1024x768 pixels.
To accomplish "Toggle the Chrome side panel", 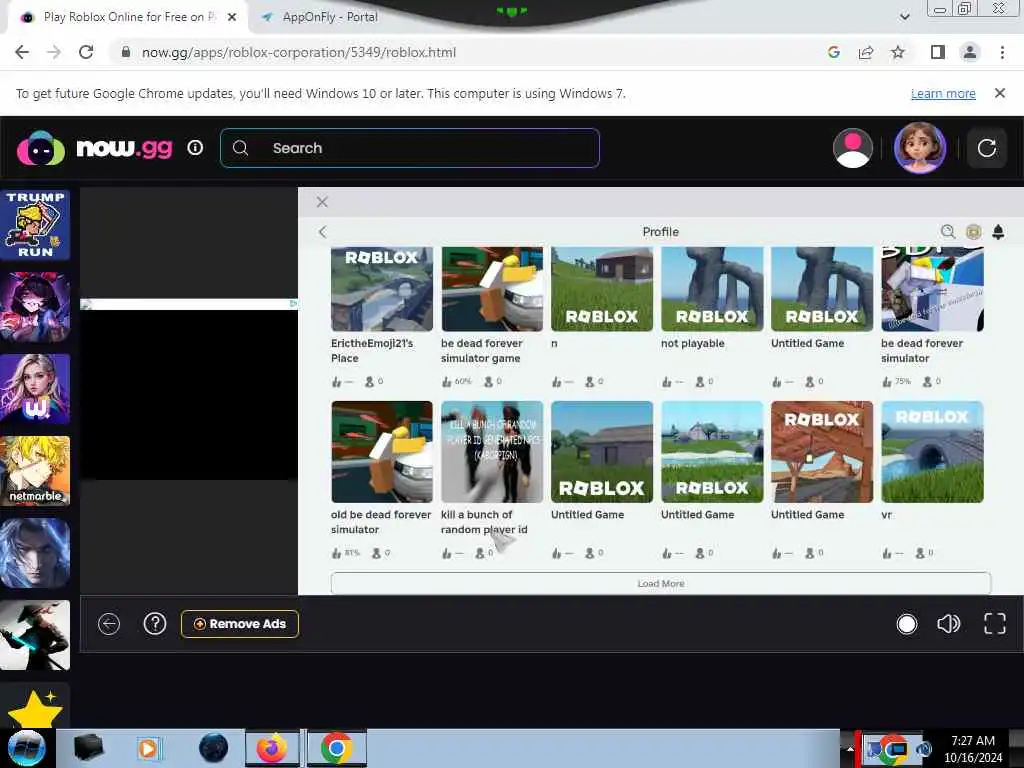I will click(x=938, y=52).
